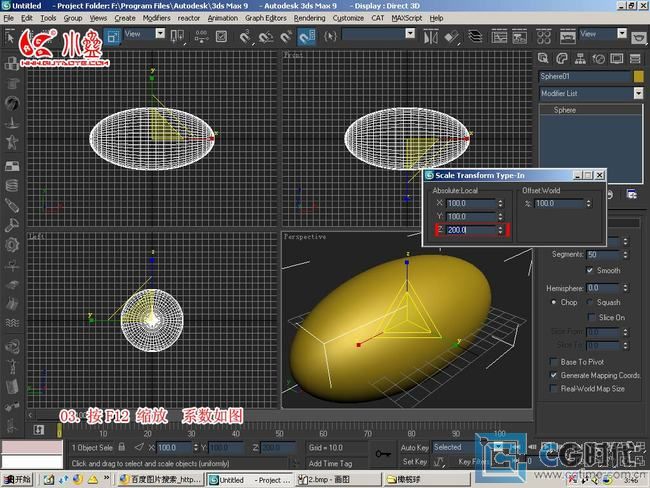
Task: Switch to the Utilities command panel
Action: coord(635,58)
